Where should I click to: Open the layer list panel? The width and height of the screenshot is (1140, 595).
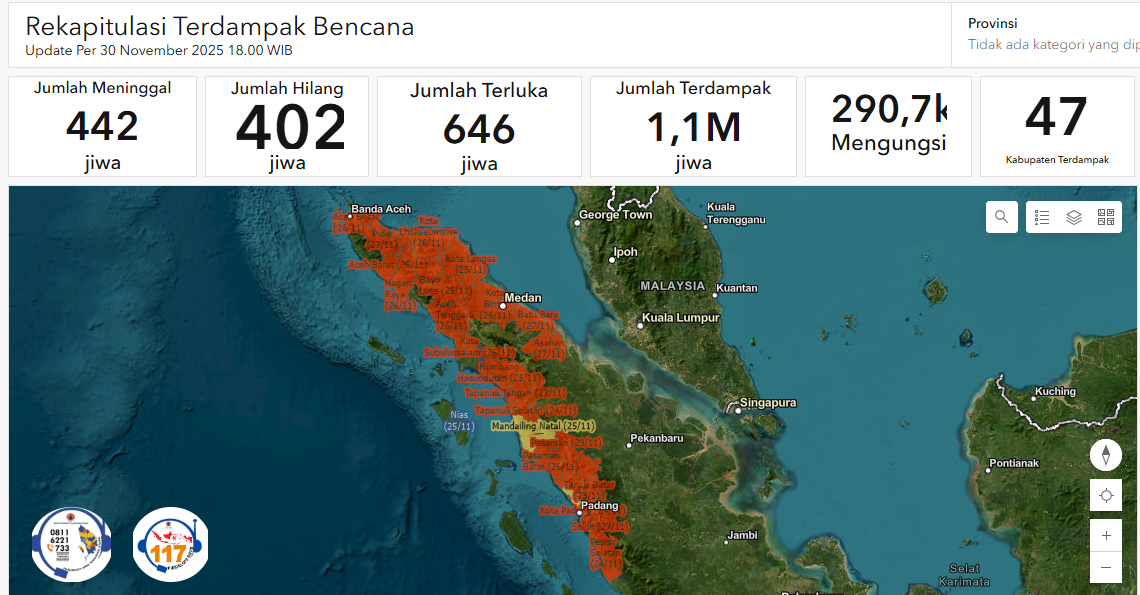(x=1073, y=216)
